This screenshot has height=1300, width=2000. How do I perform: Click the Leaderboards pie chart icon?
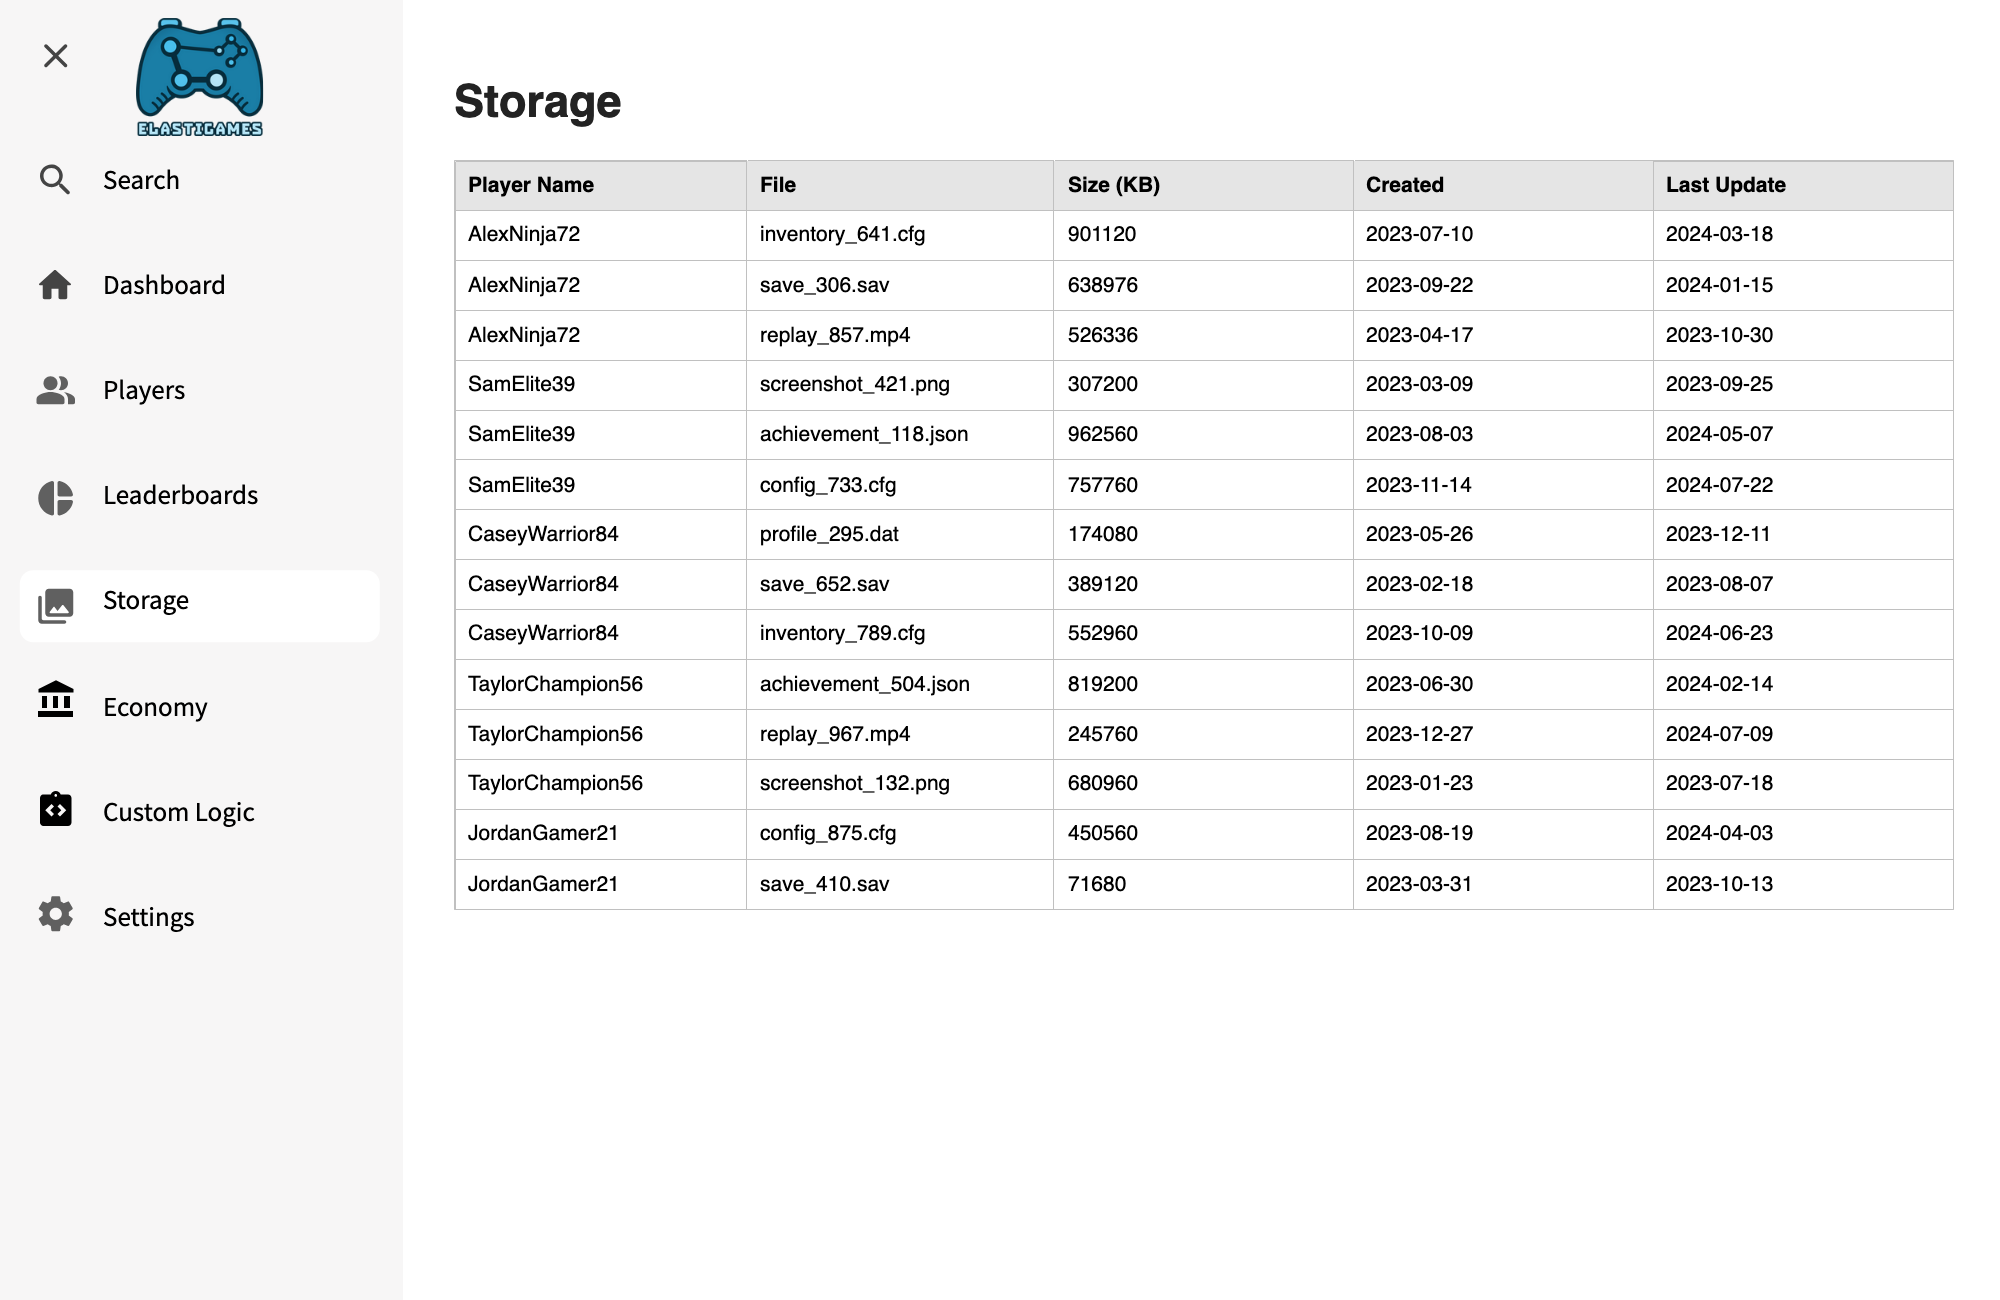[x=55, y=497]
